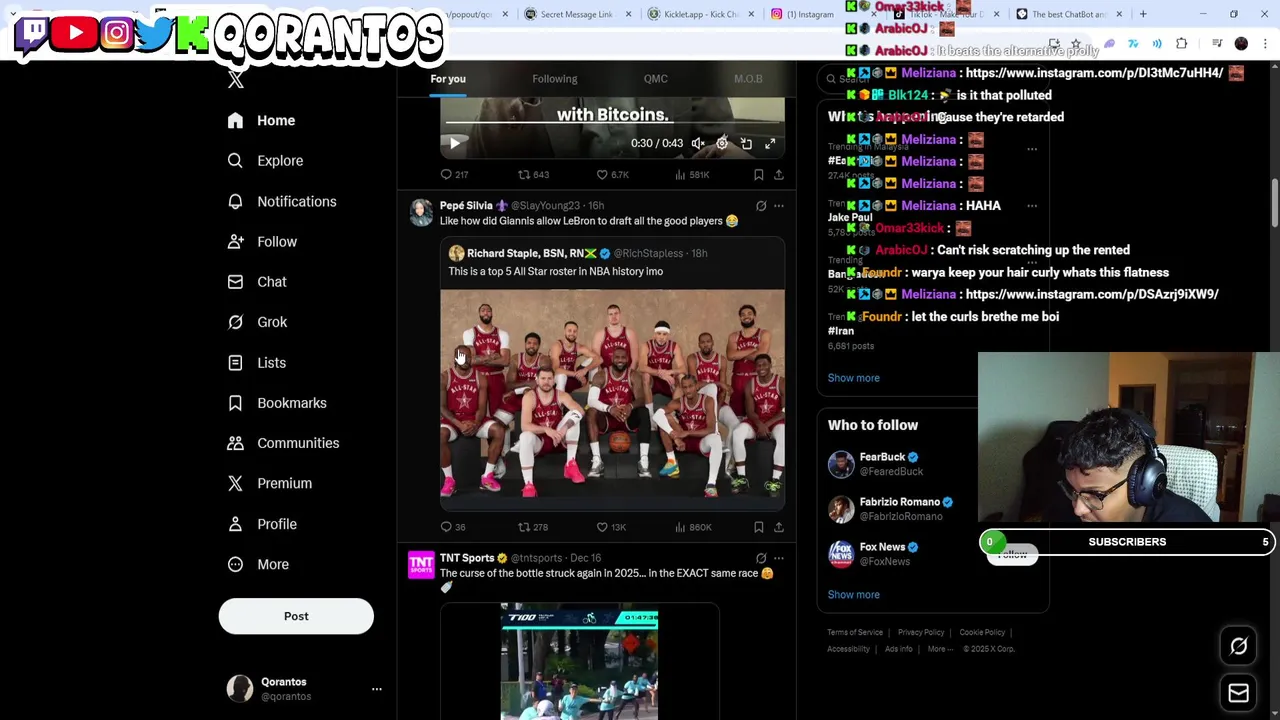The width and height of the screenshot is (1280, 720).
Task: Expand Show more under Who to follow
Action: (853, 595)
